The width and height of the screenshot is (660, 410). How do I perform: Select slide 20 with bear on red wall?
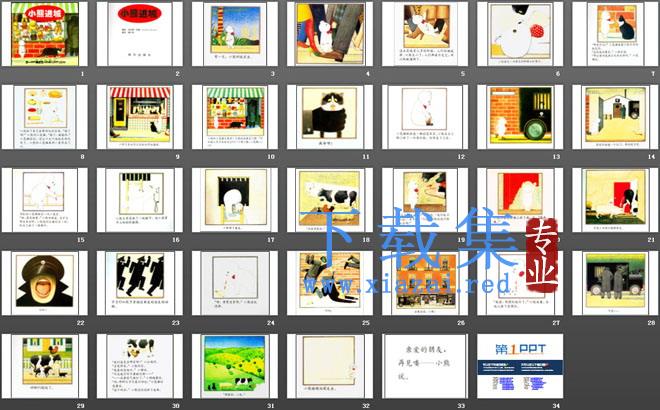coord(520,200)
